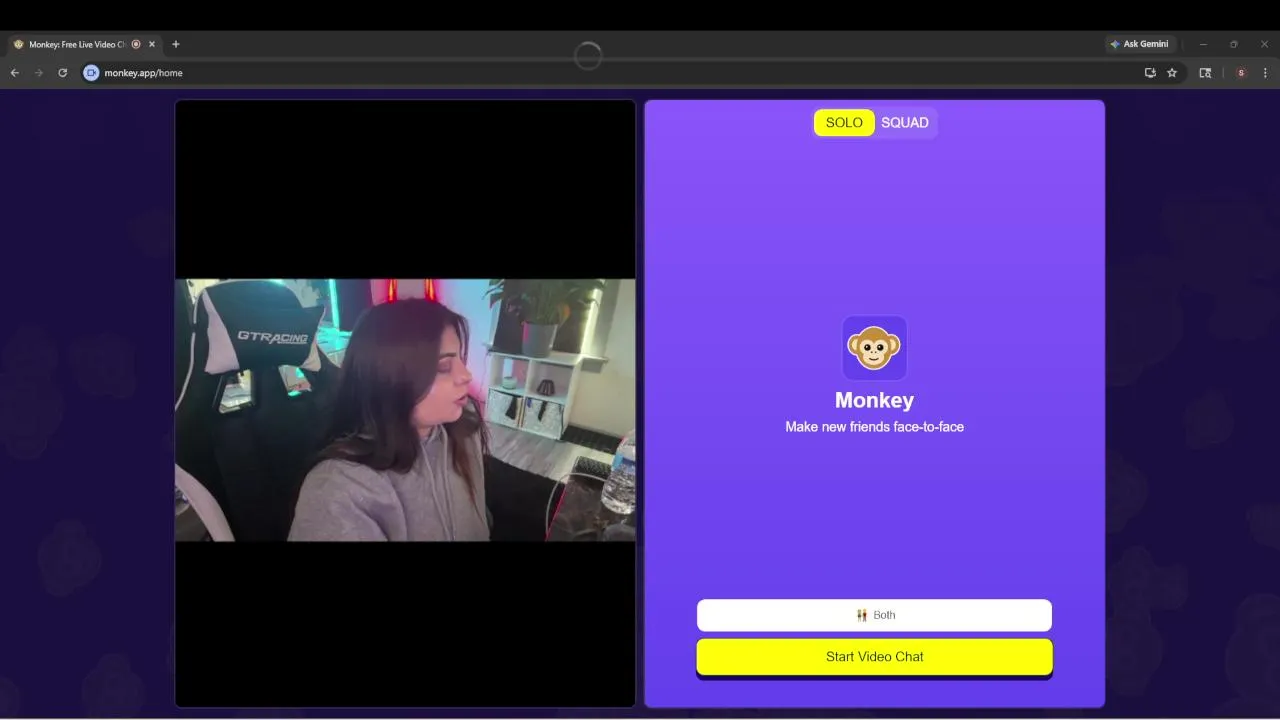Open Chrome side panel search icon

coord(1205,73)
